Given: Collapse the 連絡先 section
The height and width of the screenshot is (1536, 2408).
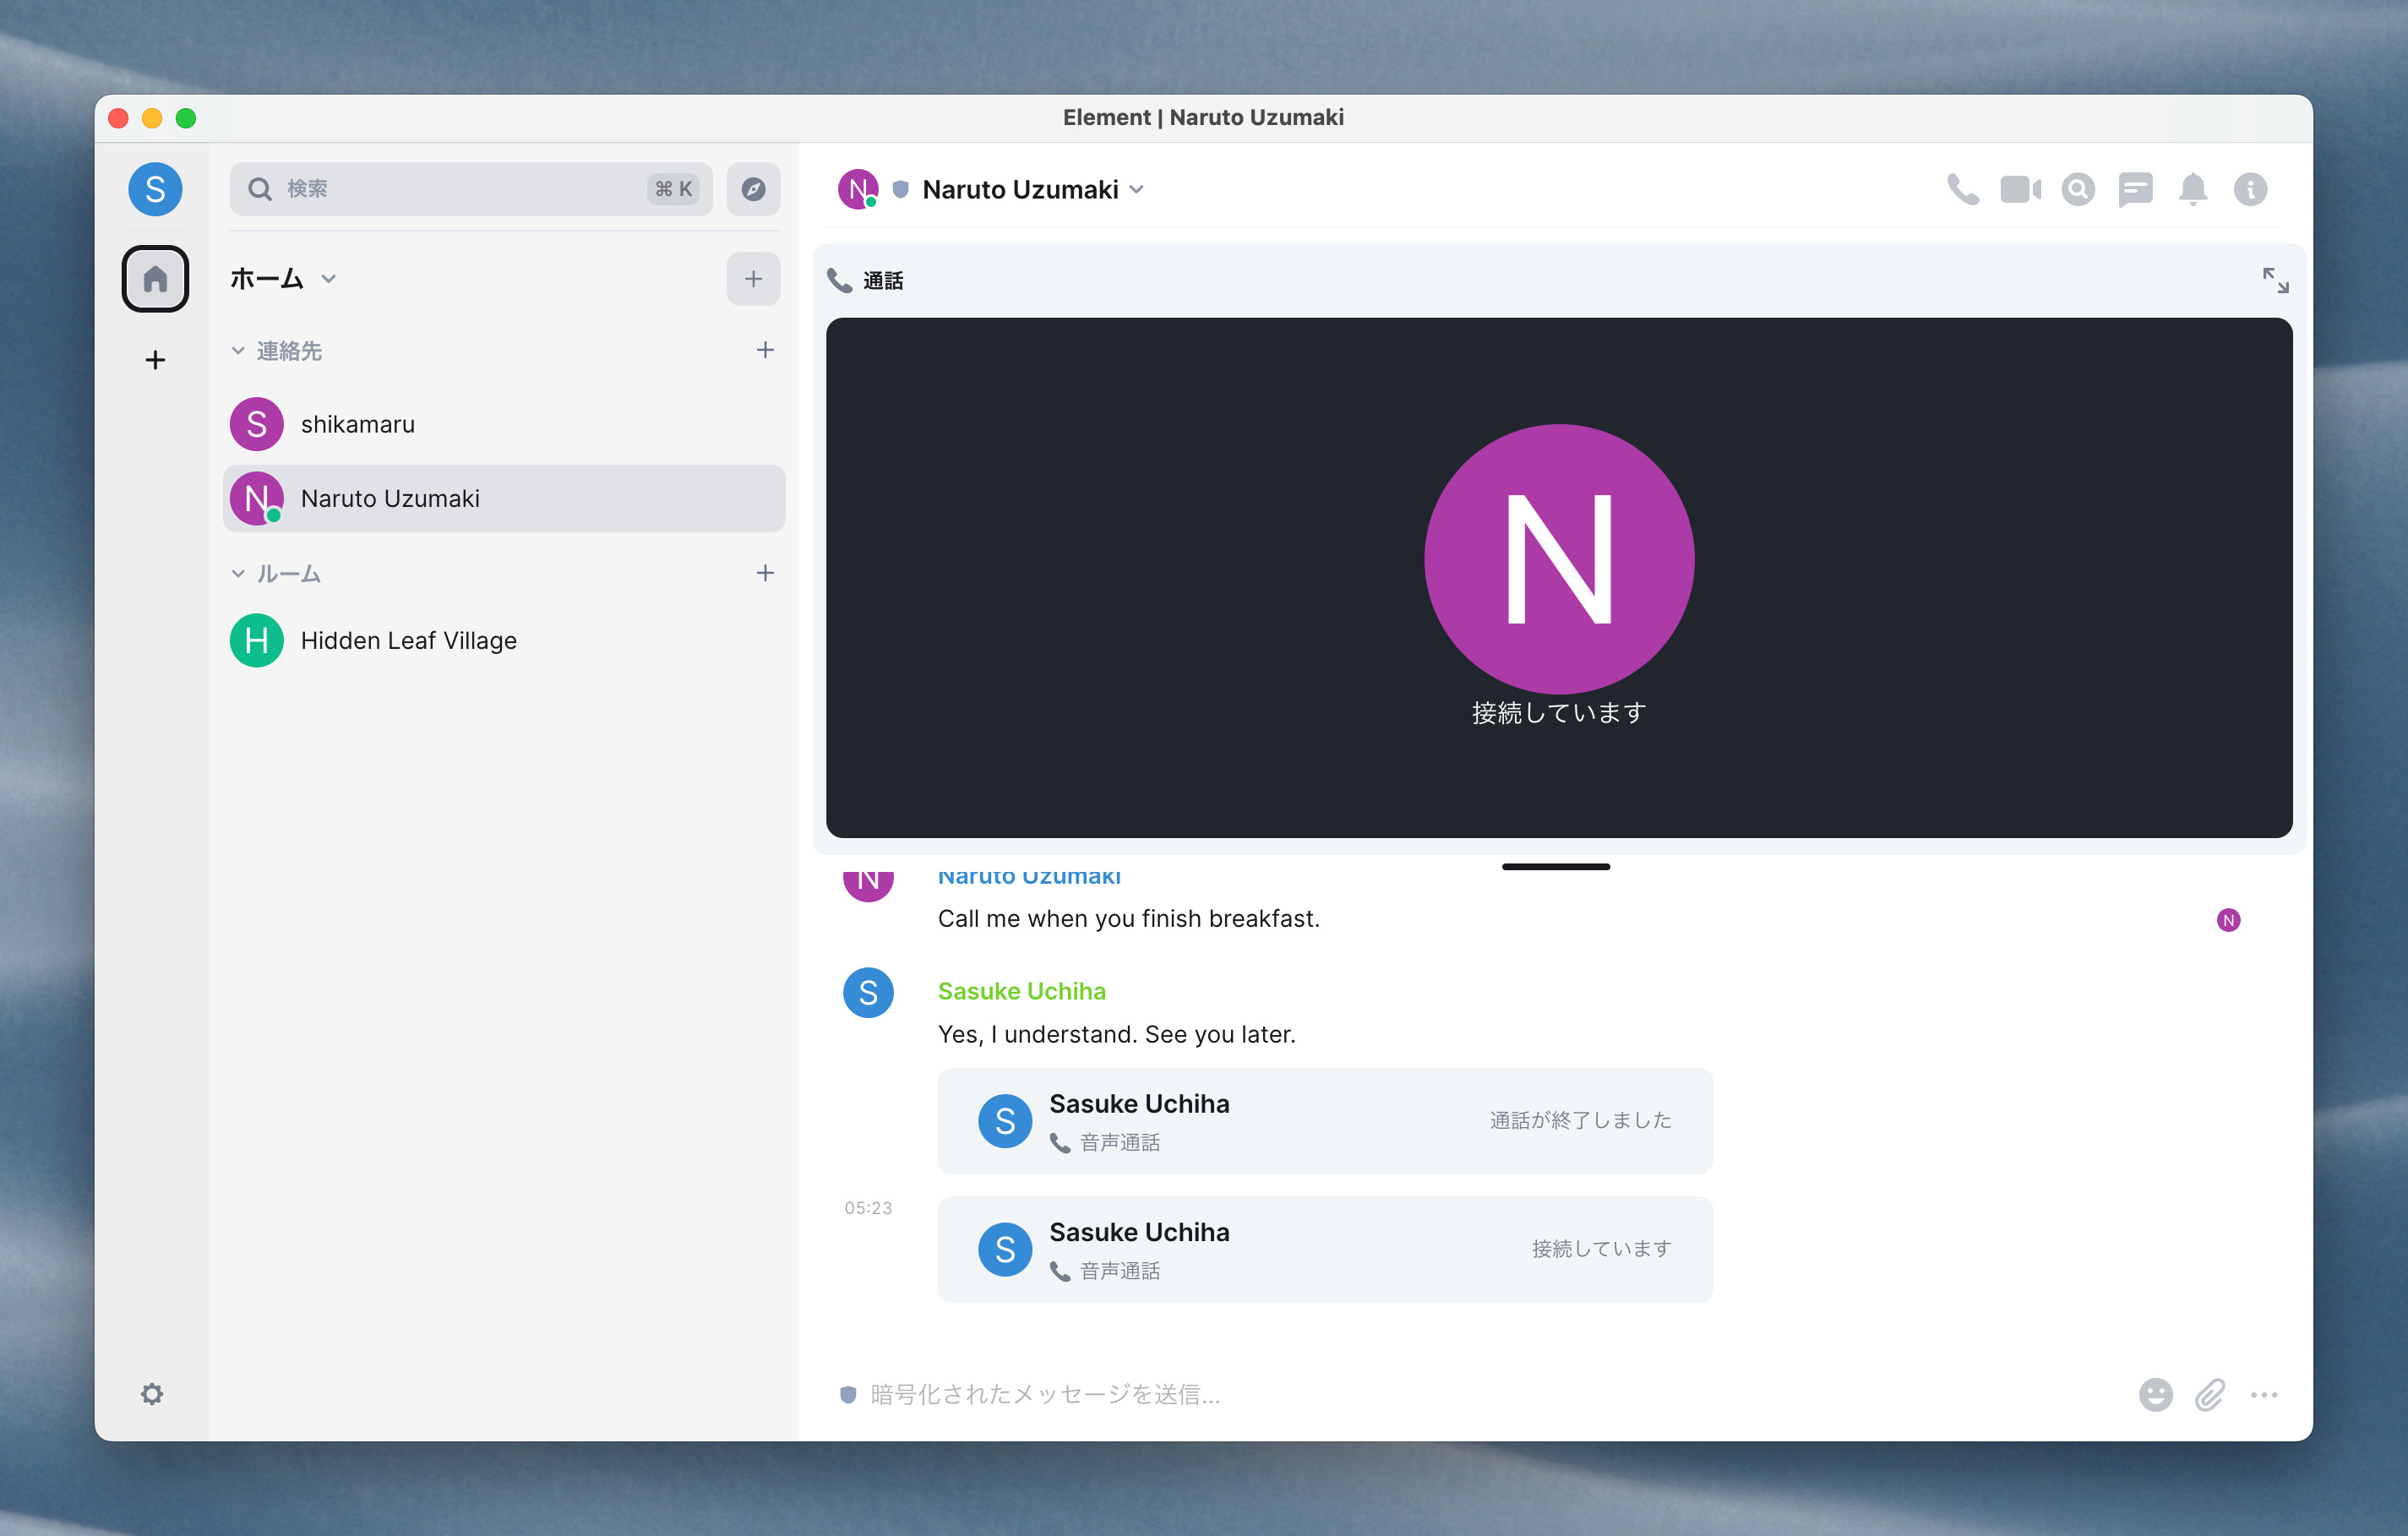Looking at the screenshot, I should 238,351.
